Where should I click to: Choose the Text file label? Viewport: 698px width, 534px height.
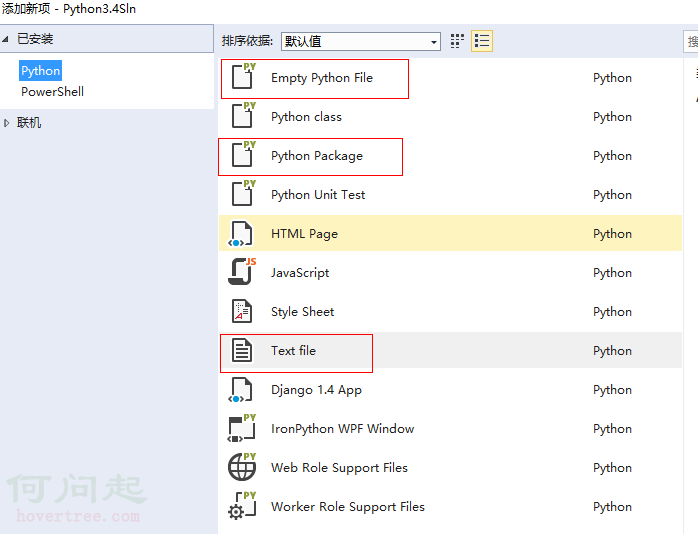[293, 351]
